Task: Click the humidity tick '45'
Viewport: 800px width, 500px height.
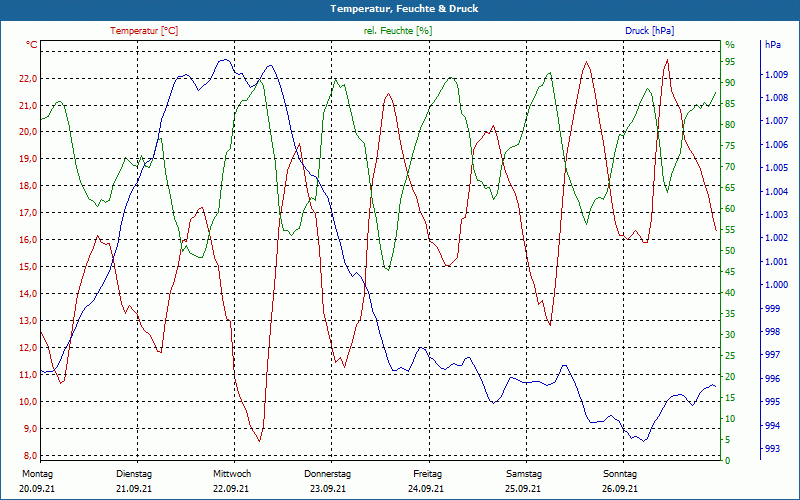Action: point(730,271)
